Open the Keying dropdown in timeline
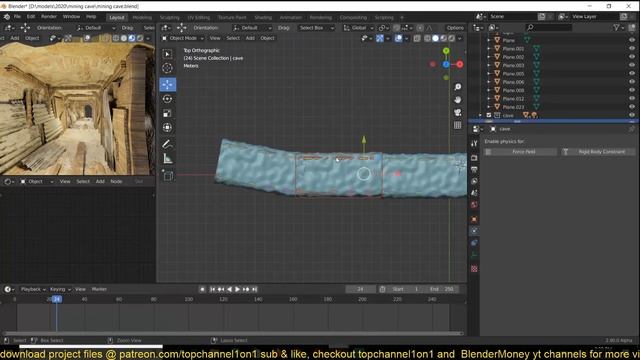 [60, 289]
